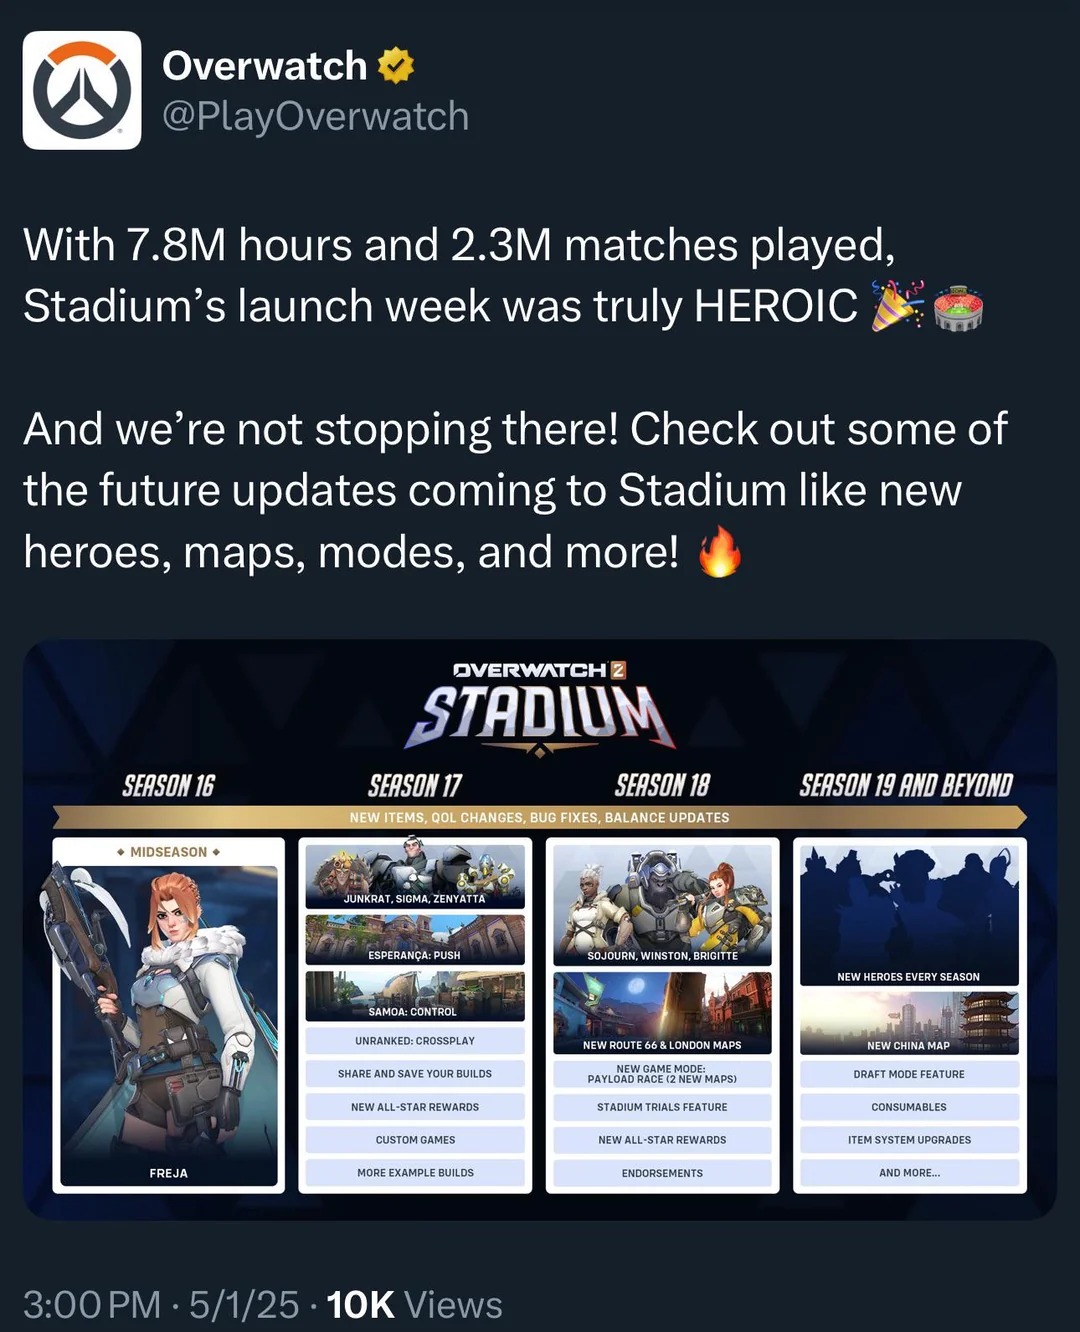Click the gold verified badge icon
This screenshot has width=1080, height=1332.
tap(396, 66)
